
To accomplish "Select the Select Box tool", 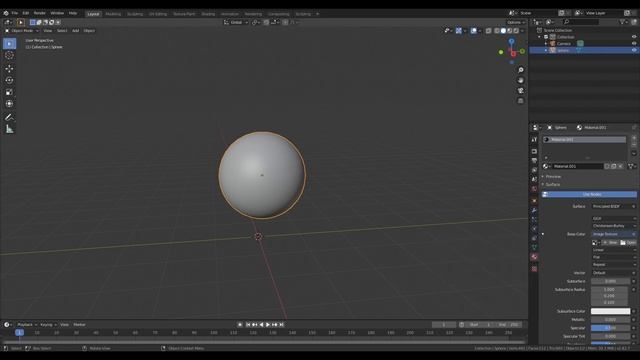I will coord(9,43).
